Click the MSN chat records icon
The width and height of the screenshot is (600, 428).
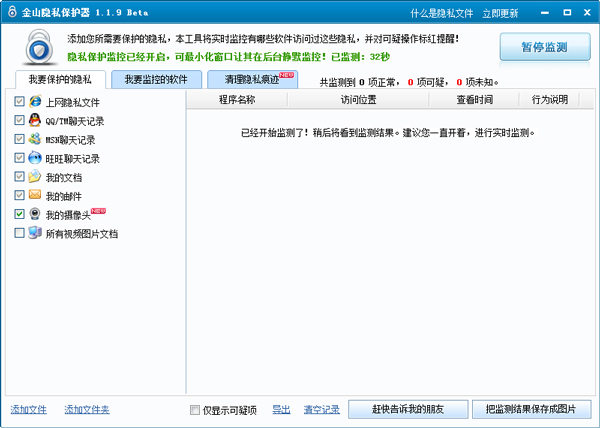click(x=35, y=139)
